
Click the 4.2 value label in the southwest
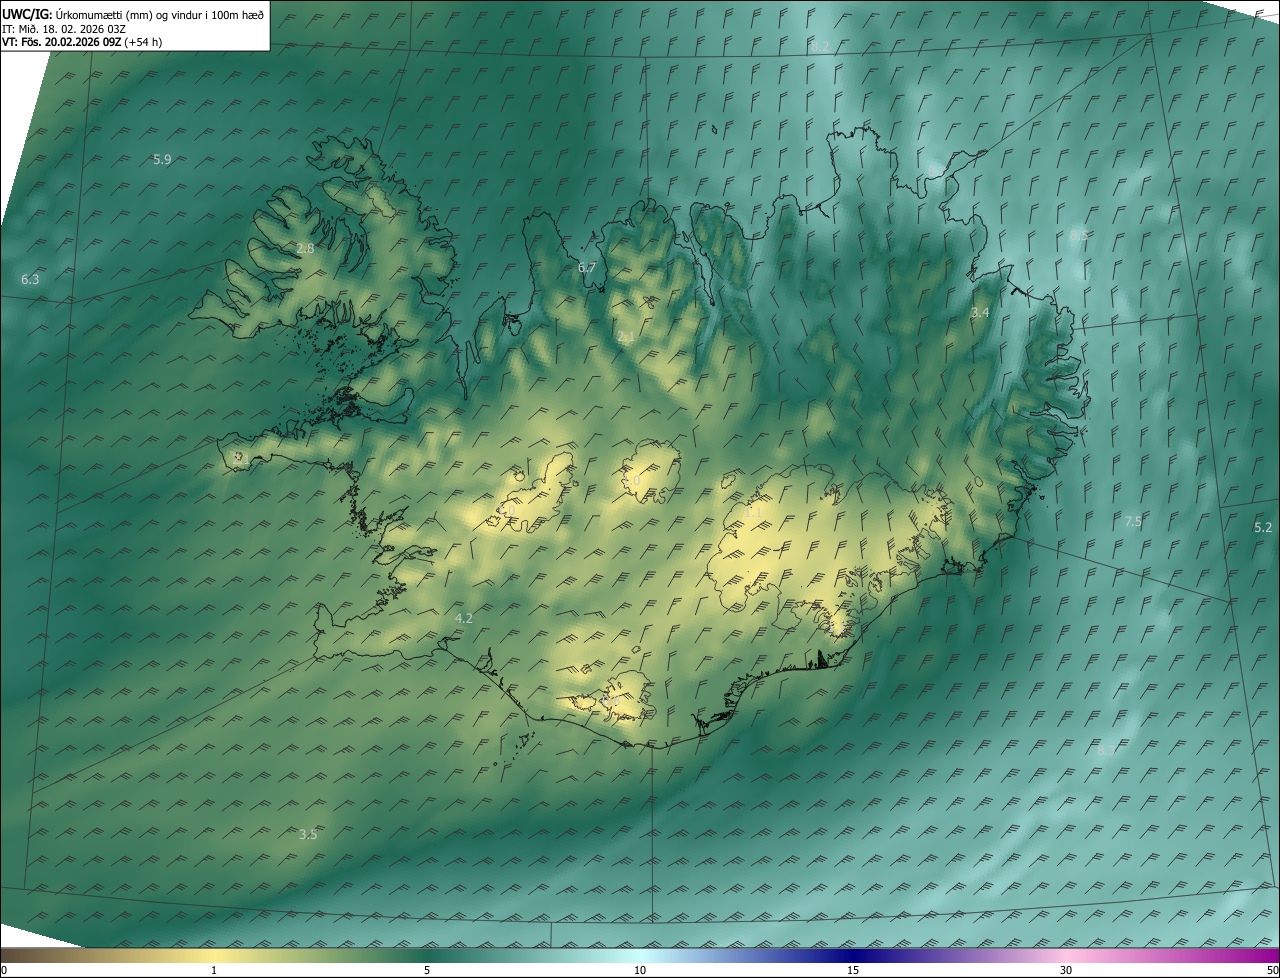coord(463,618)
